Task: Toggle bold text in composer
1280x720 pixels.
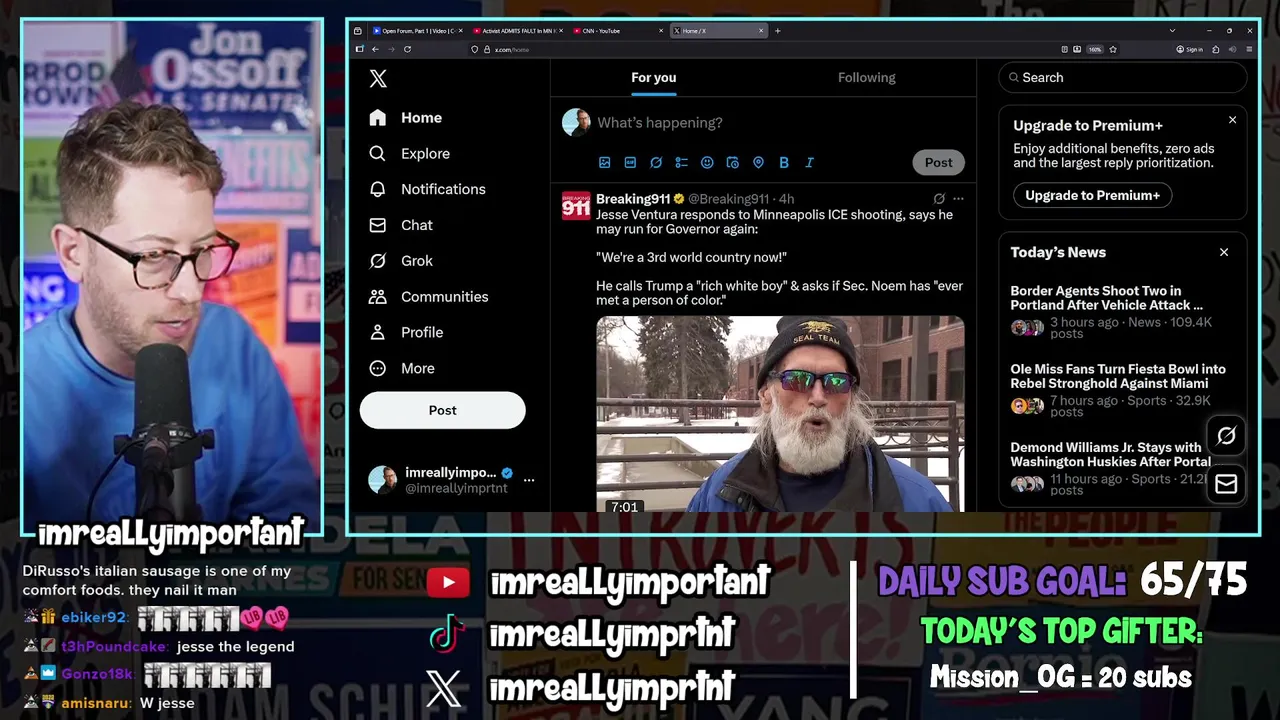Action: (x=784, y=162)
